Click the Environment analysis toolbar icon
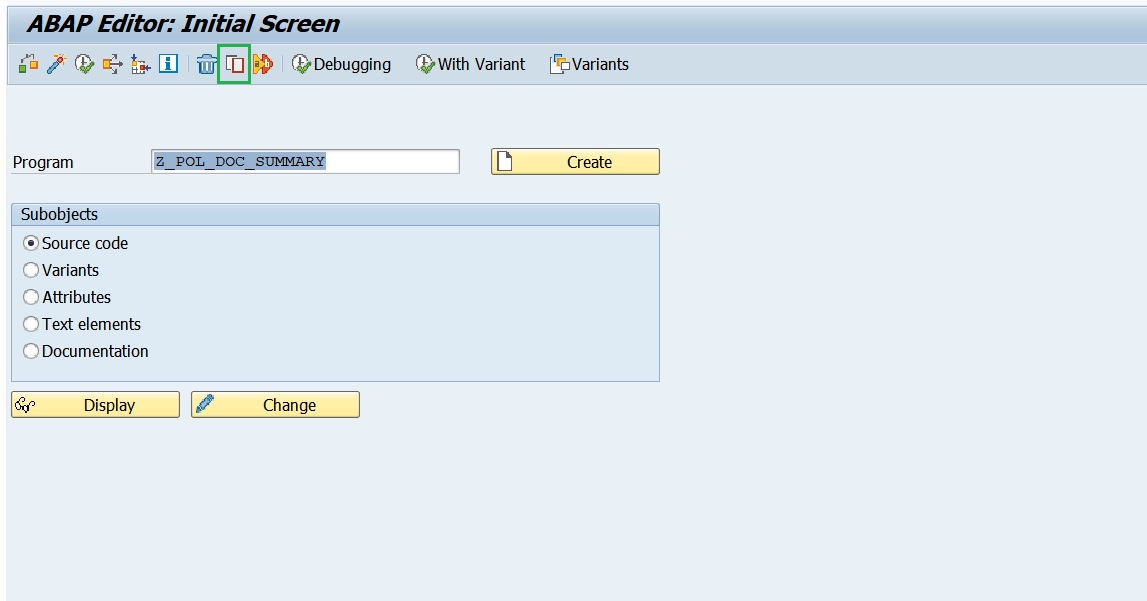Image resolution: width=1147 pixels, height=601 pixels. [140, 64]
